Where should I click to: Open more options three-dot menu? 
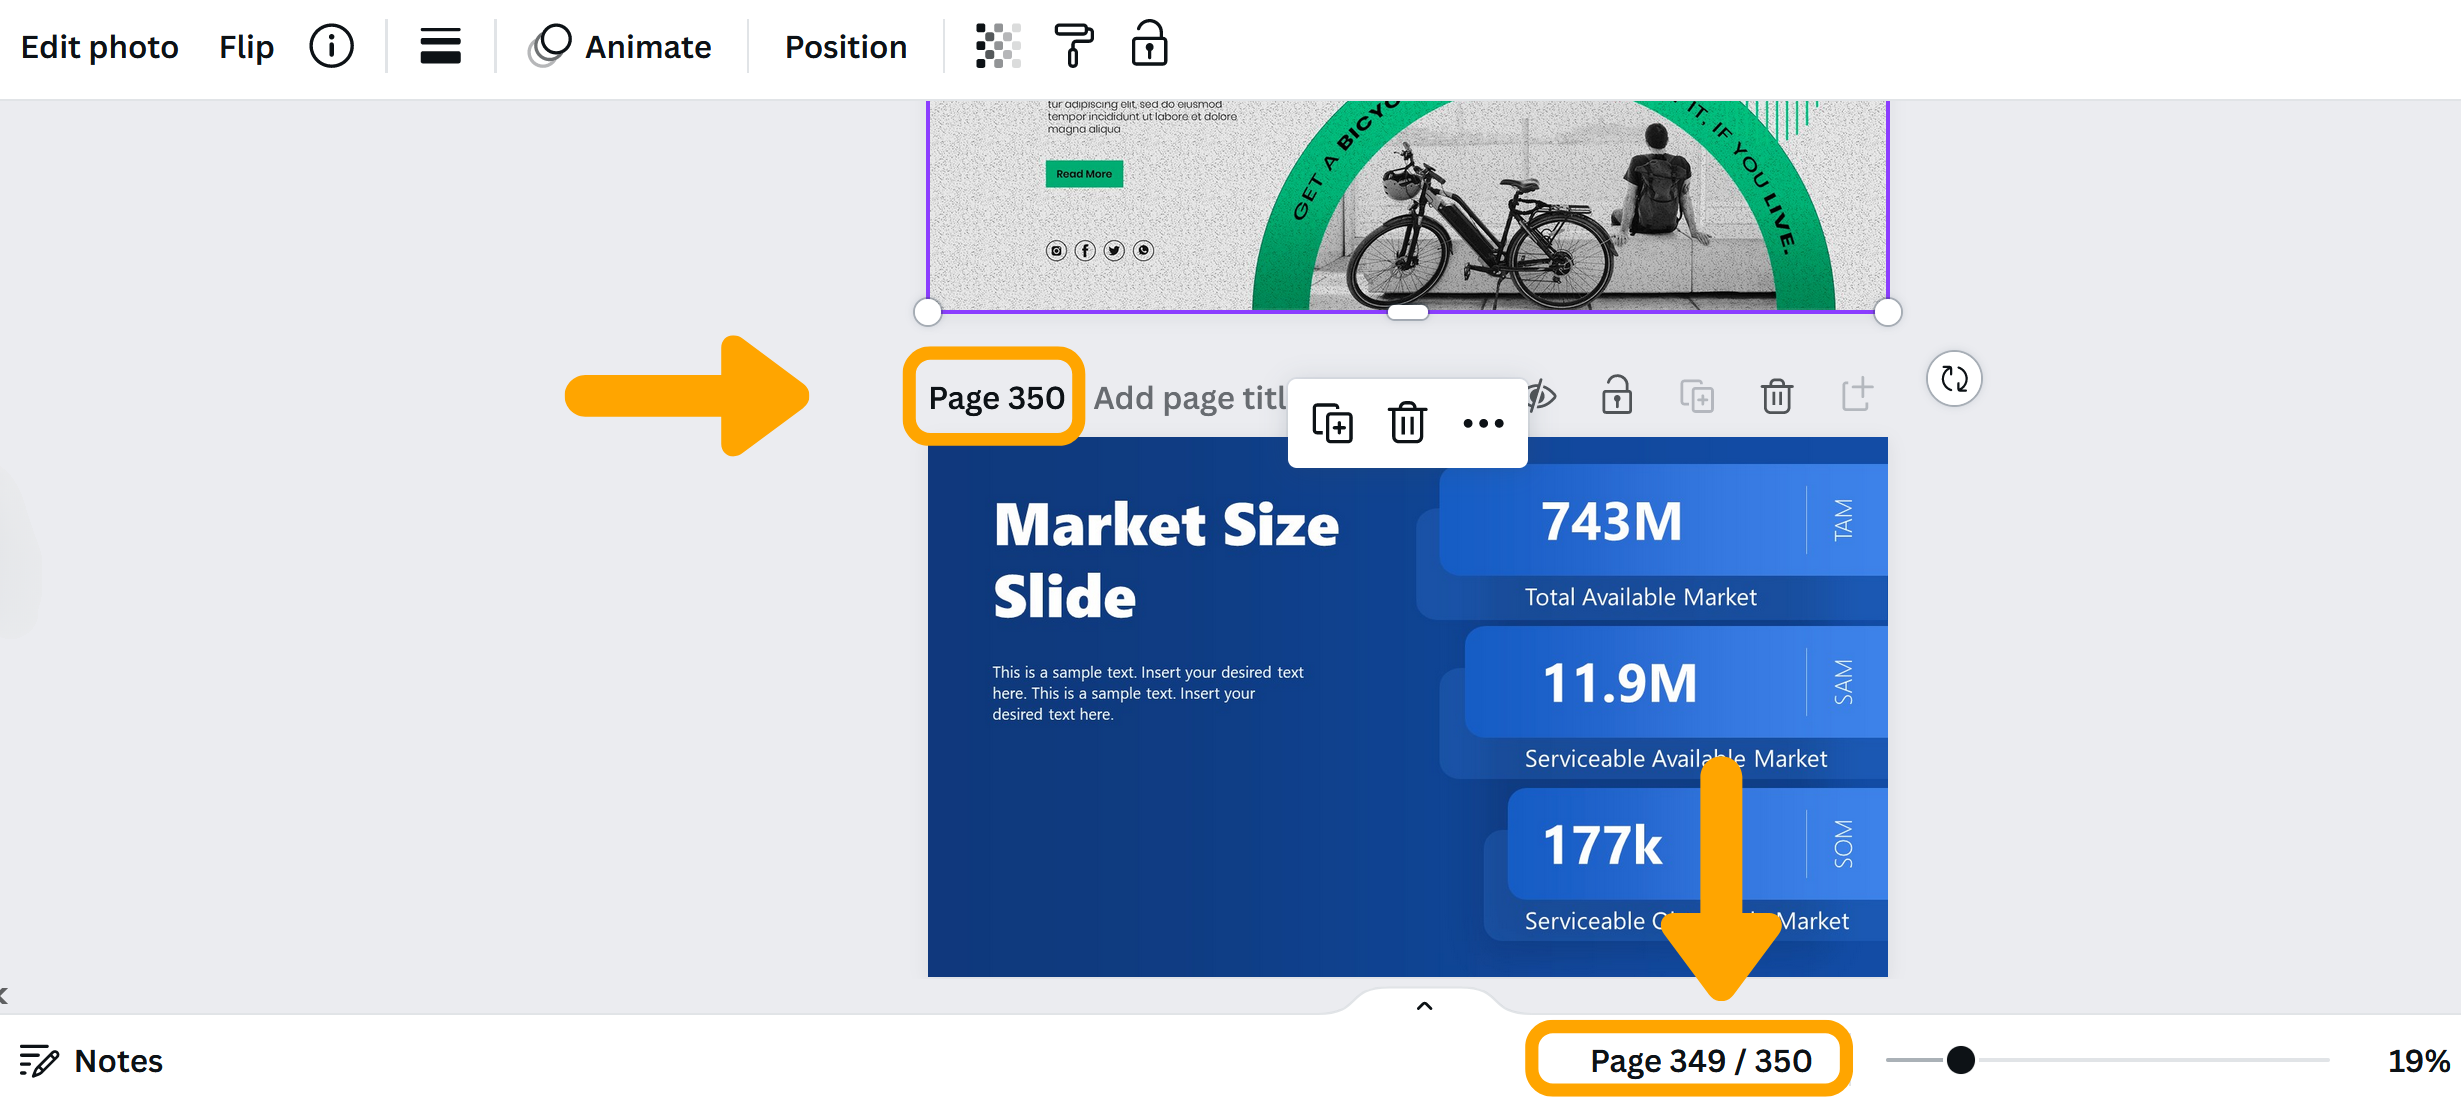[x=1483, y=423]
